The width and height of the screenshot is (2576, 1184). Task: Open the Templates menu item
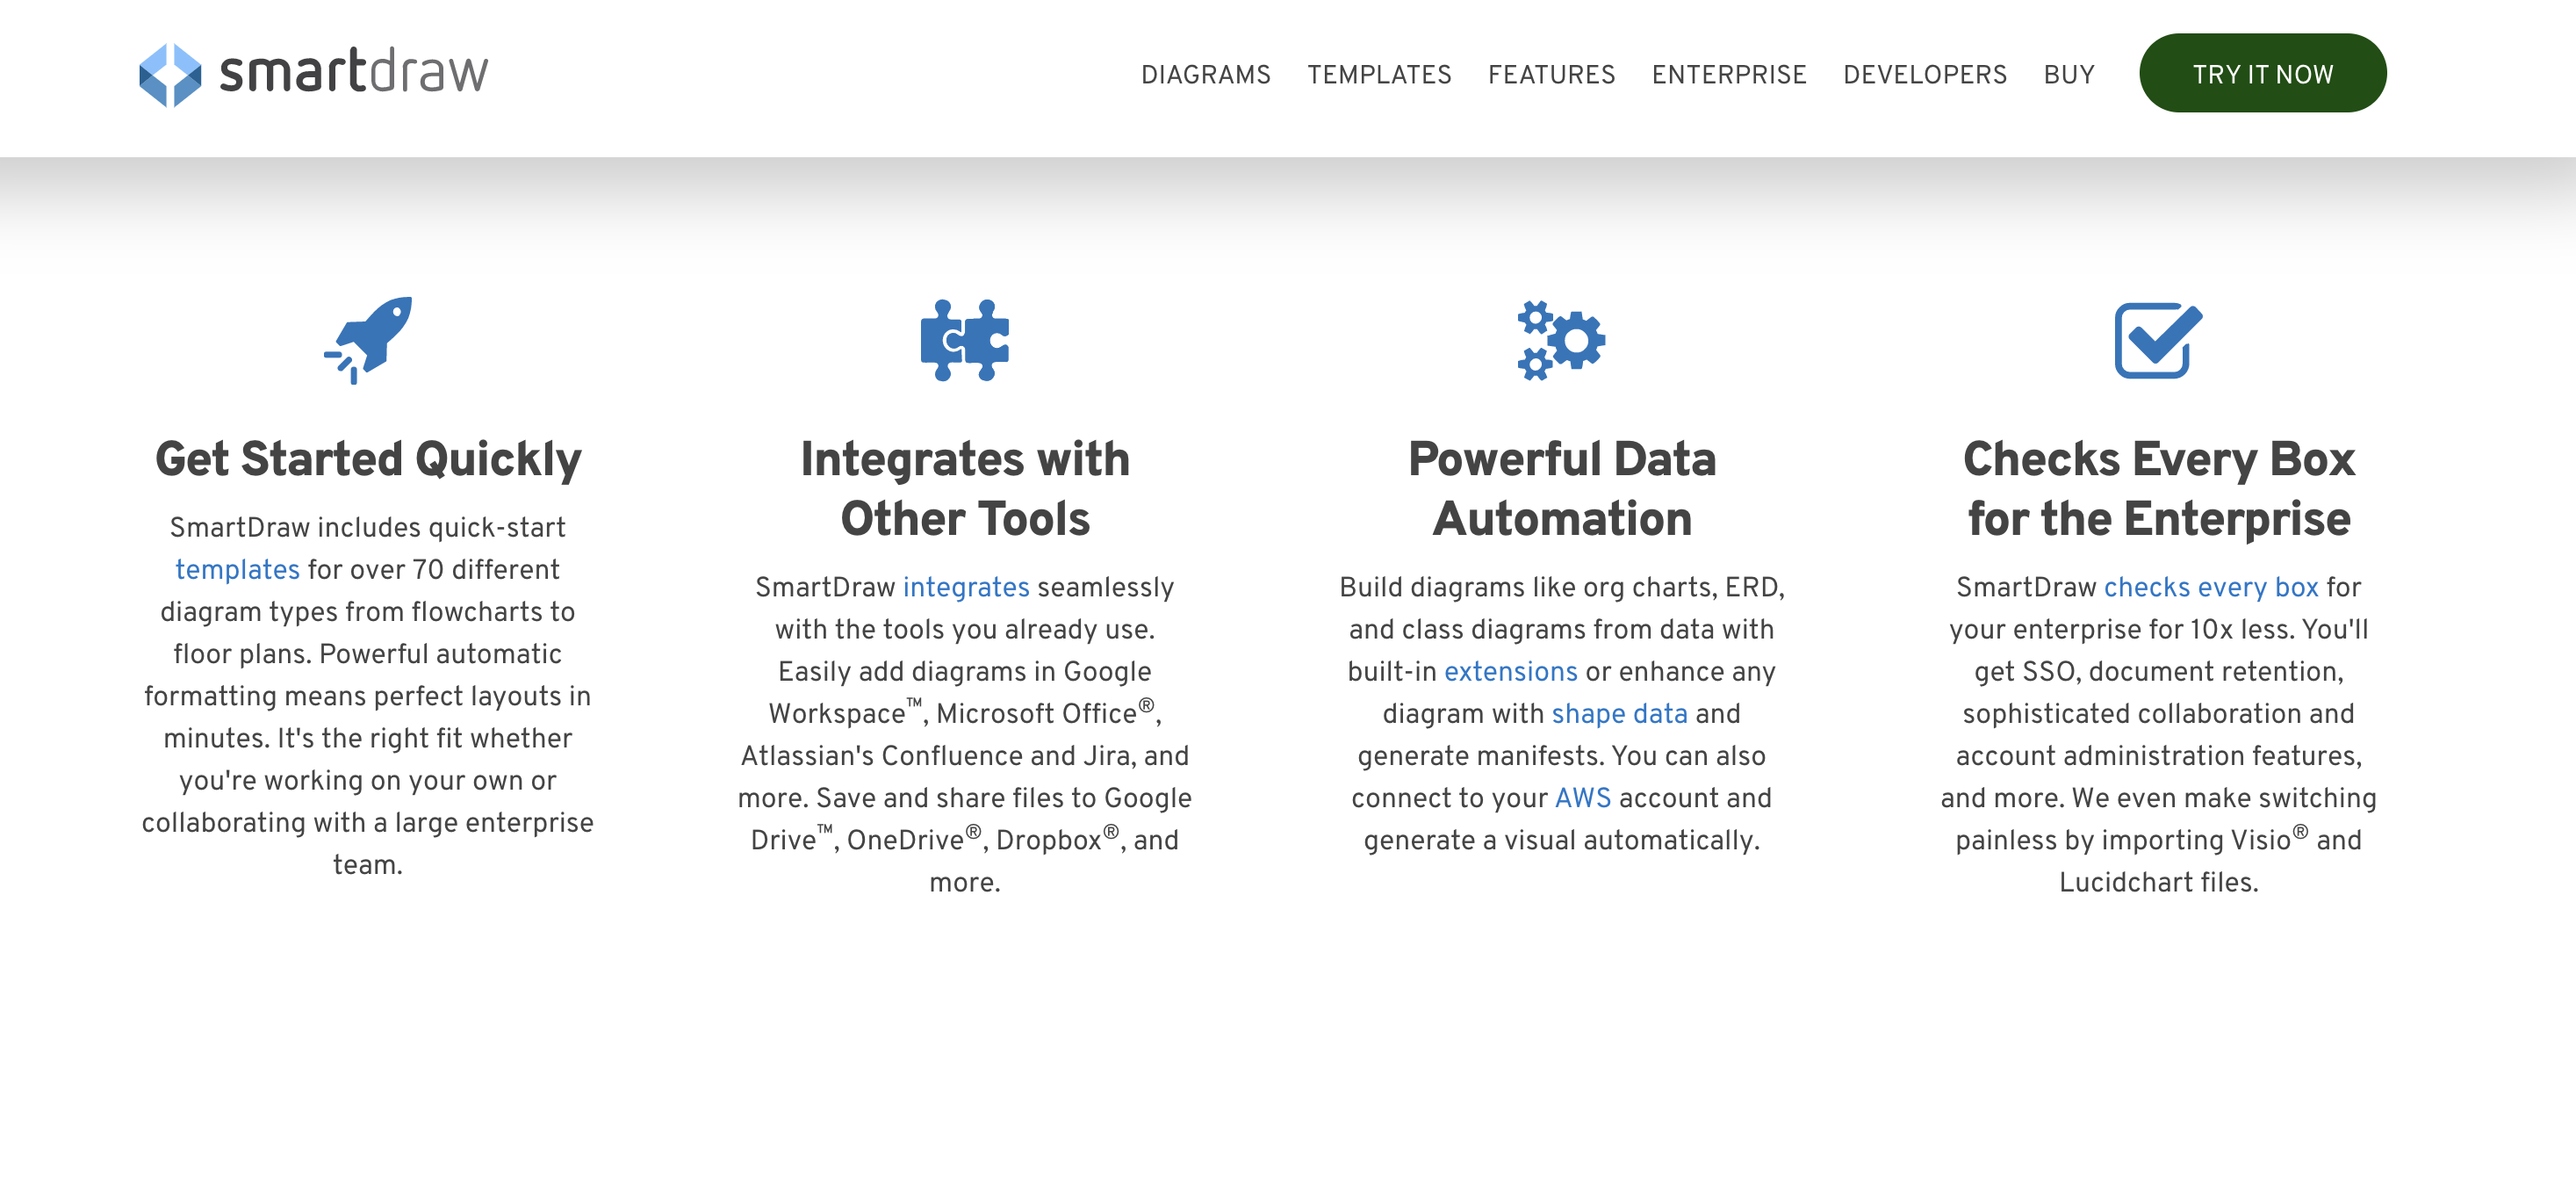click(1378, 75)
